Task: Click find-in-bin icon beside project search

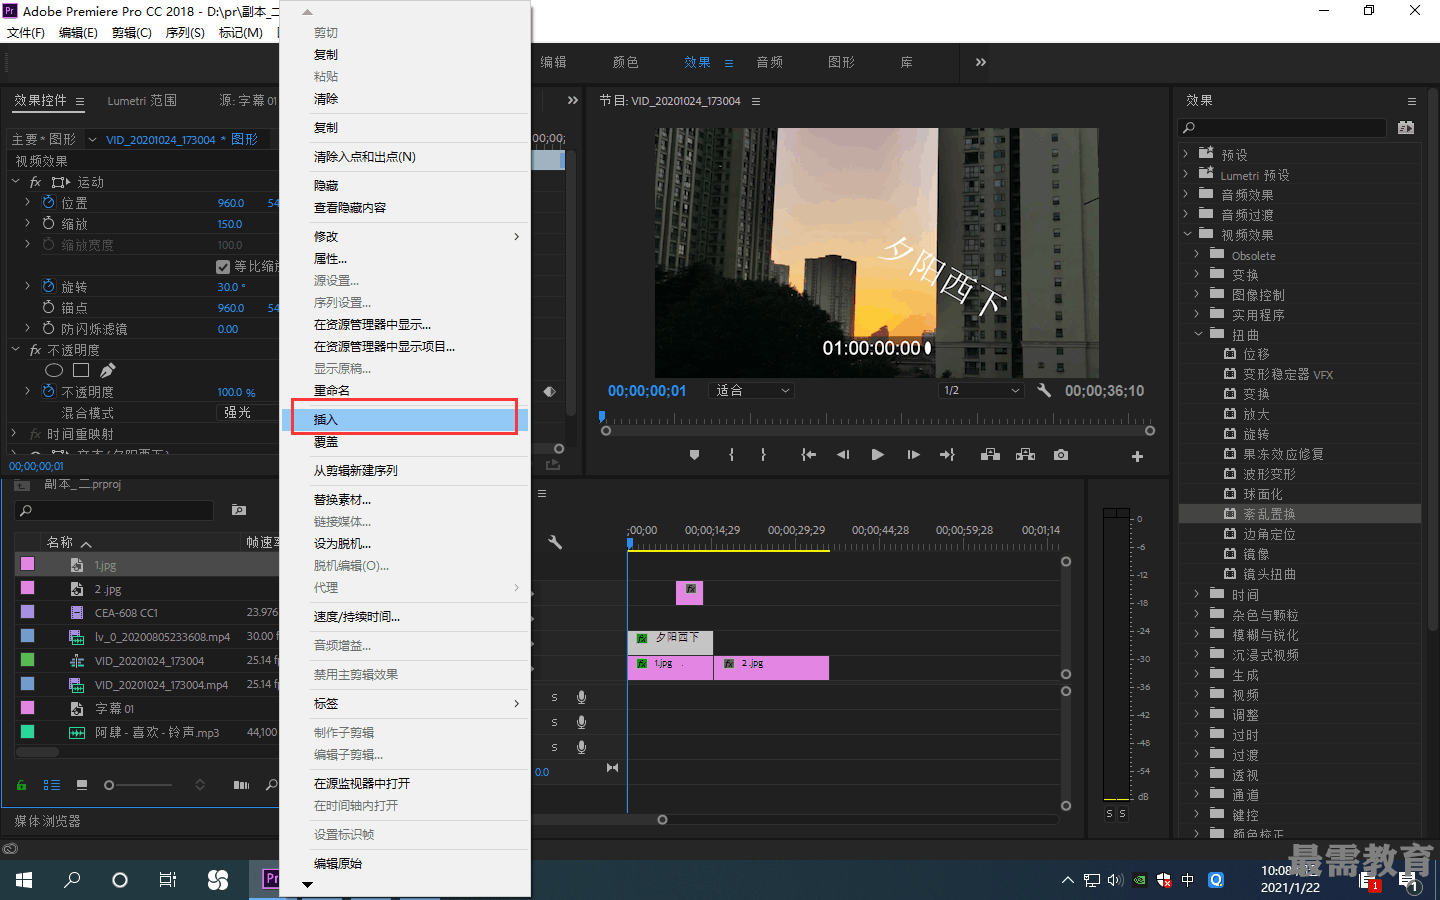Action: click(x=239, y=510)
